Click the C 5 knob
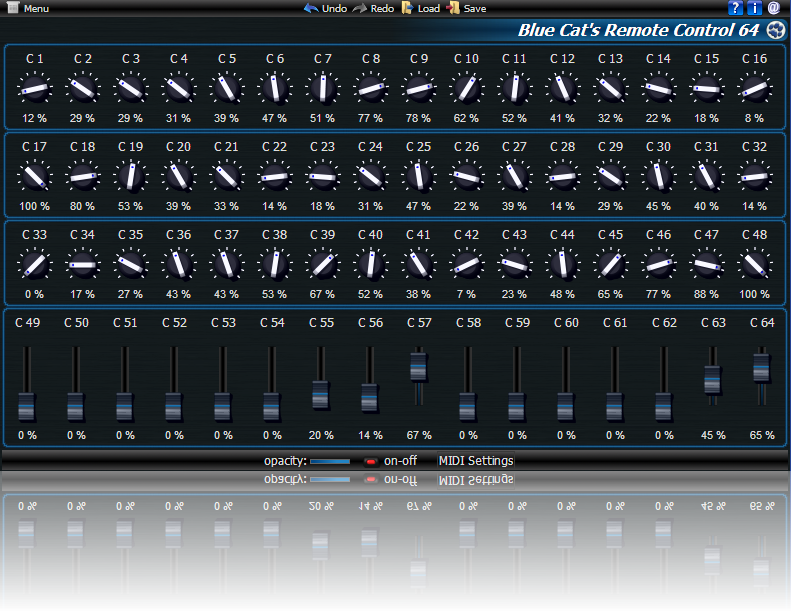This screenshot has width=791, height=612. click(x=227, y=89)
